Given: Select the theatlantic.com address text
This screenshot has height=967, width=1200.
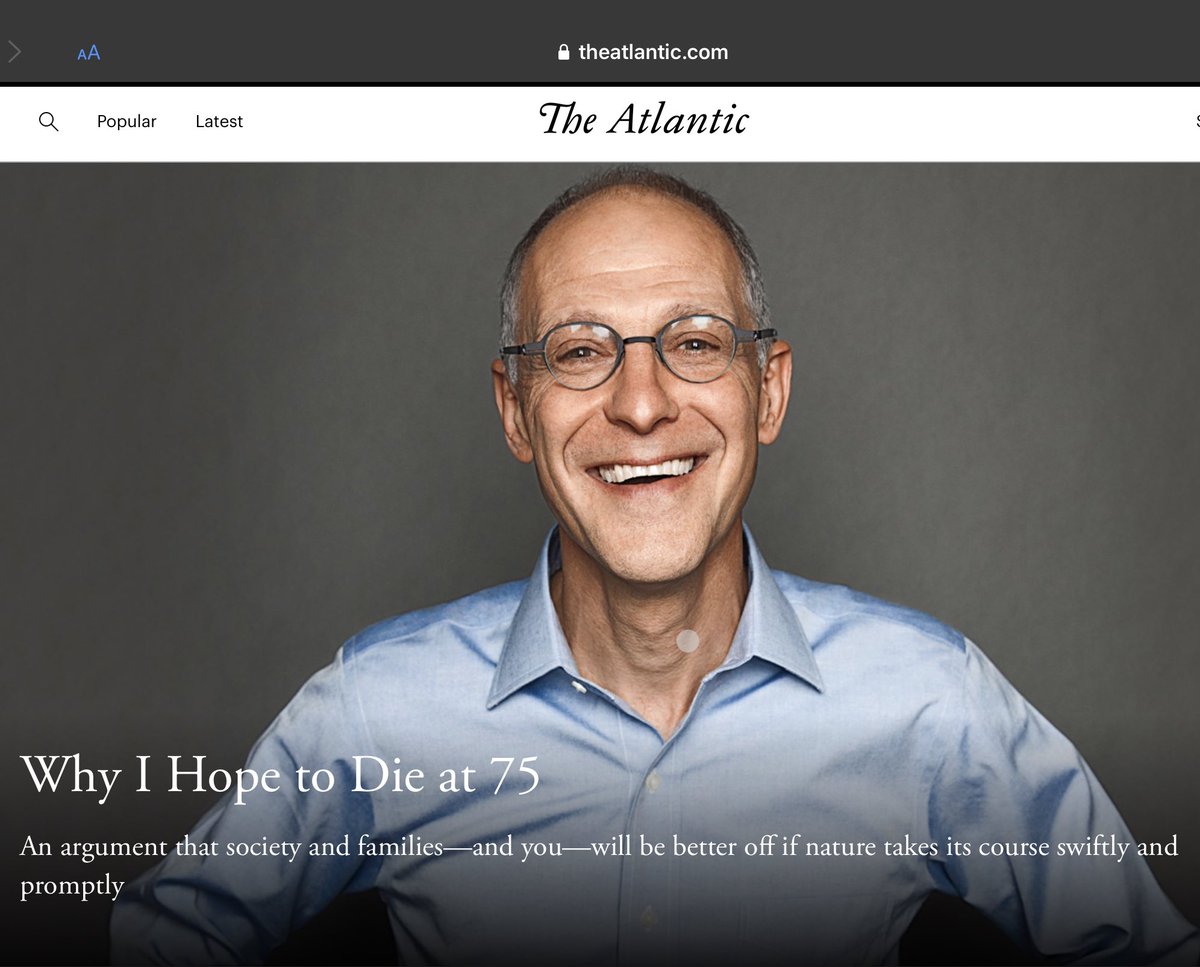Looking at the screenshot, I should [653, 52].
